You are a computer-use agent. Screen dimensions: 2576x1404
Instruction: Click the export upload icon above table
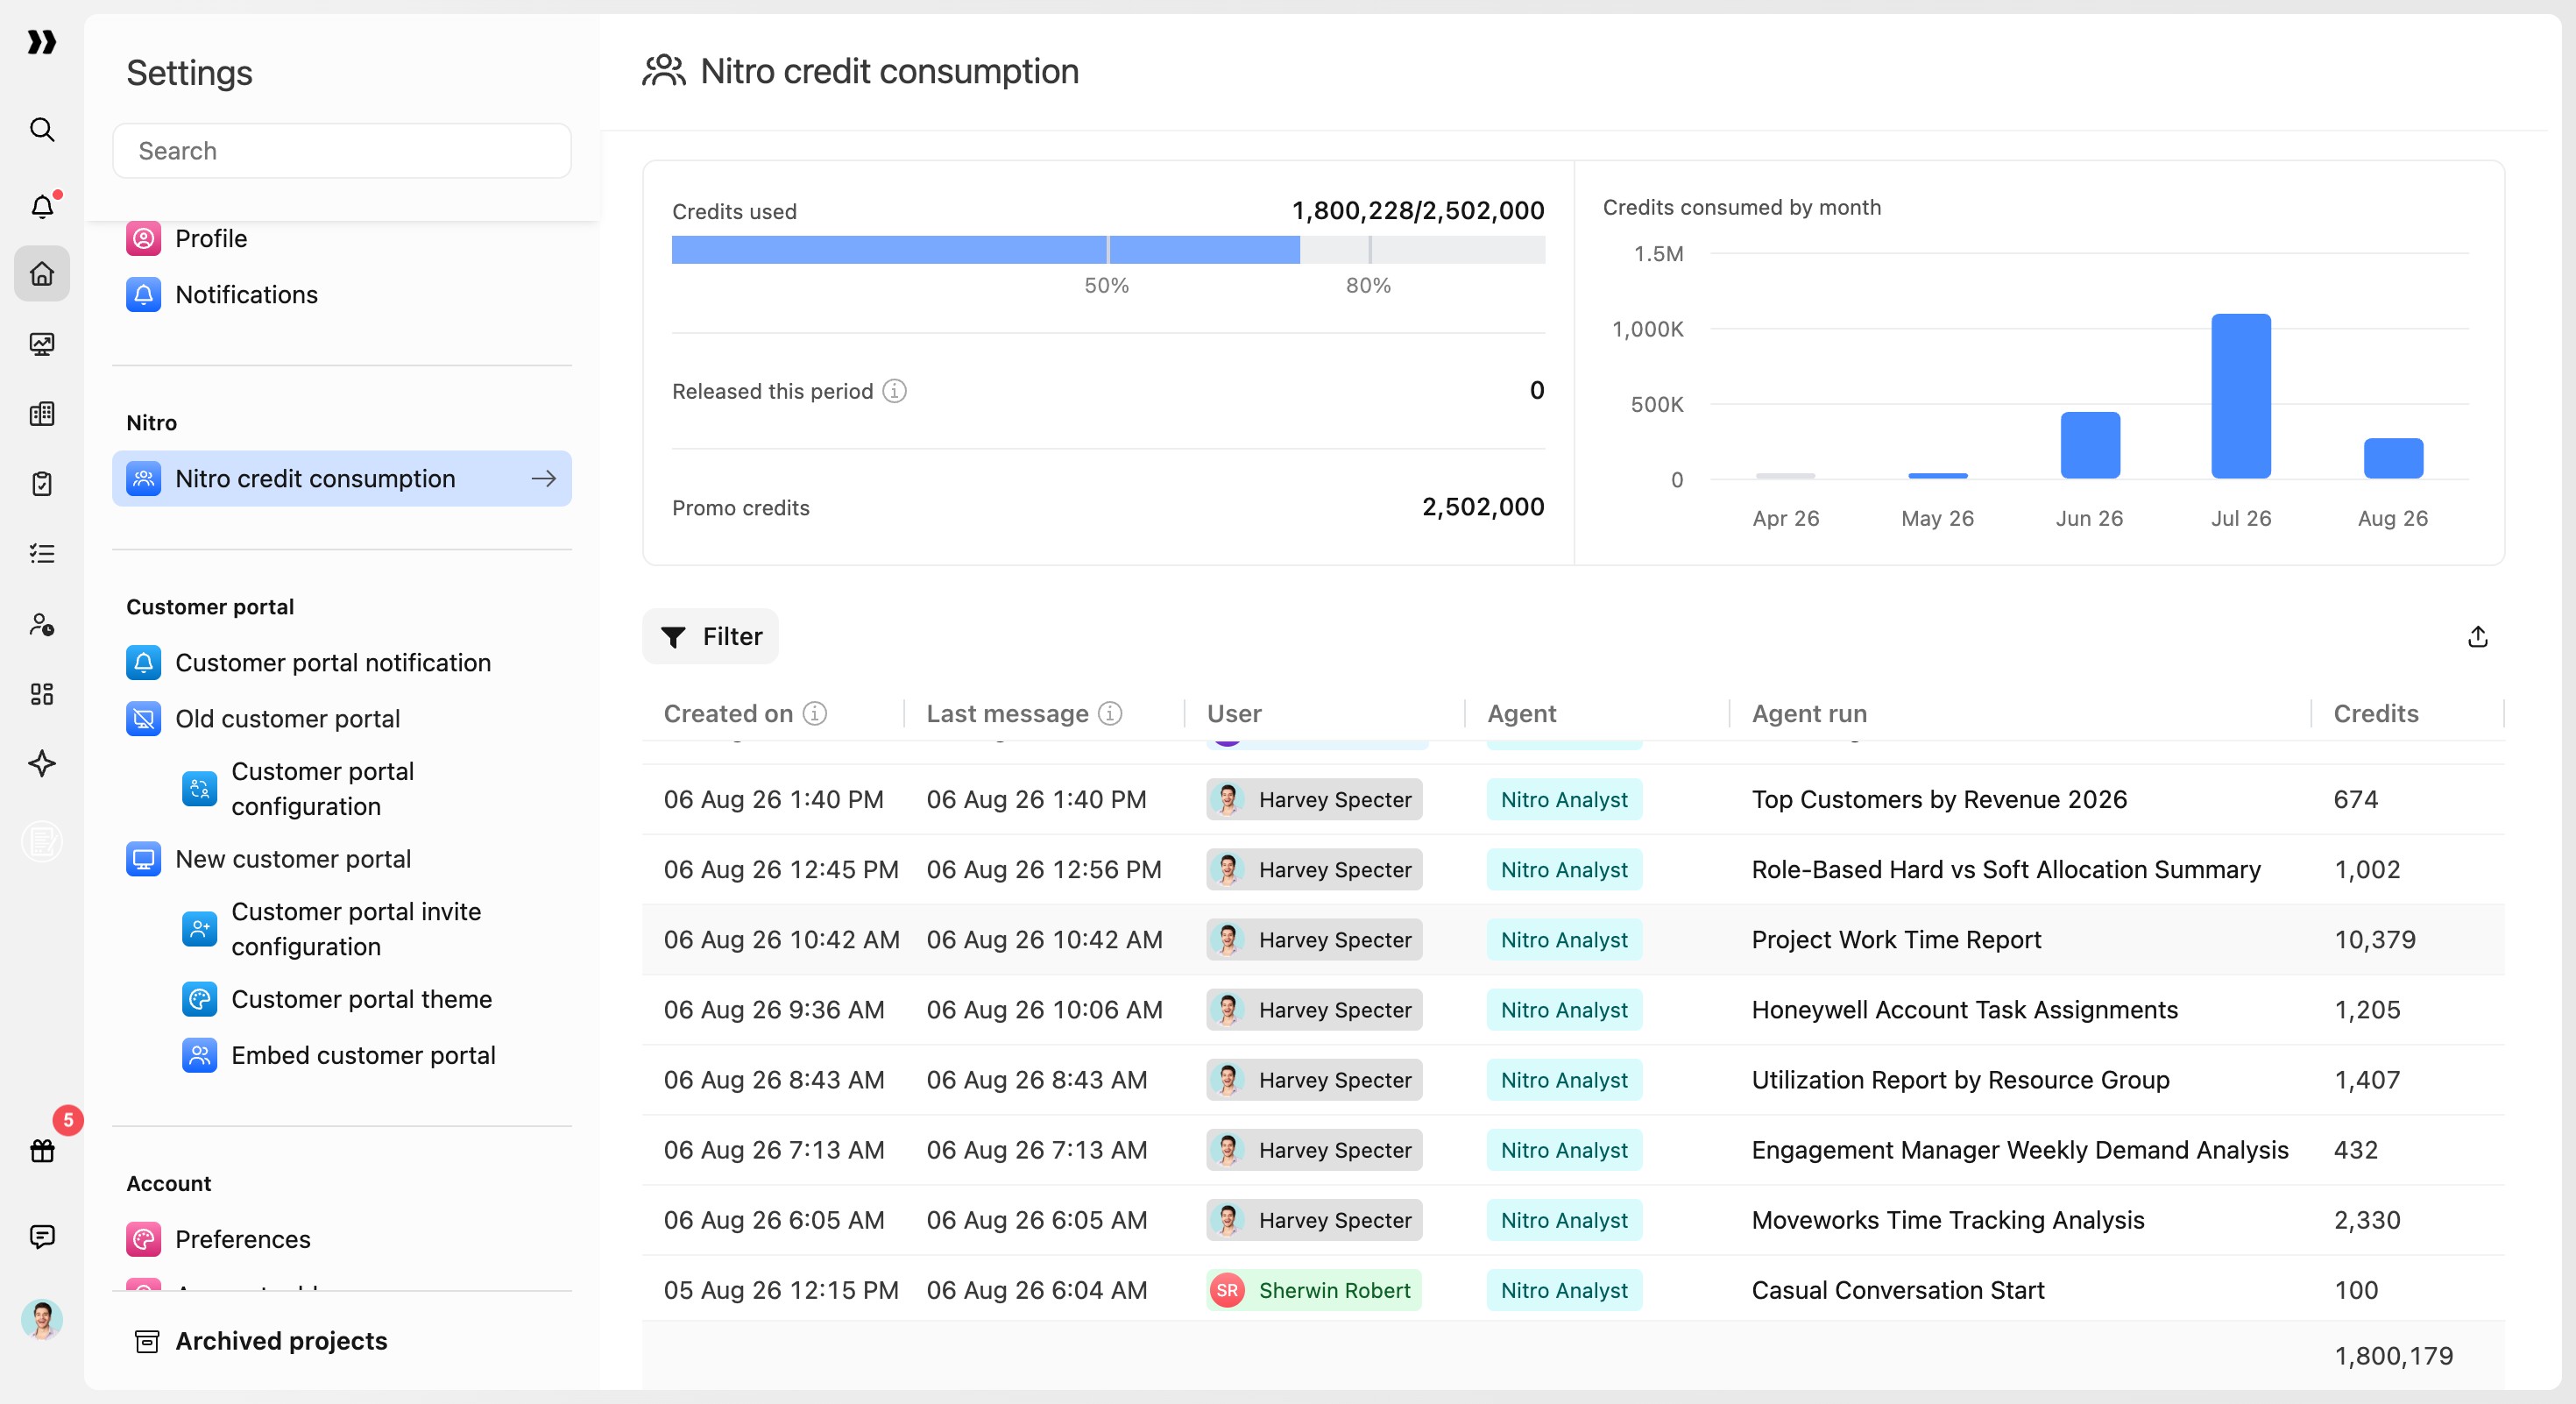(x=2477, y=636)
